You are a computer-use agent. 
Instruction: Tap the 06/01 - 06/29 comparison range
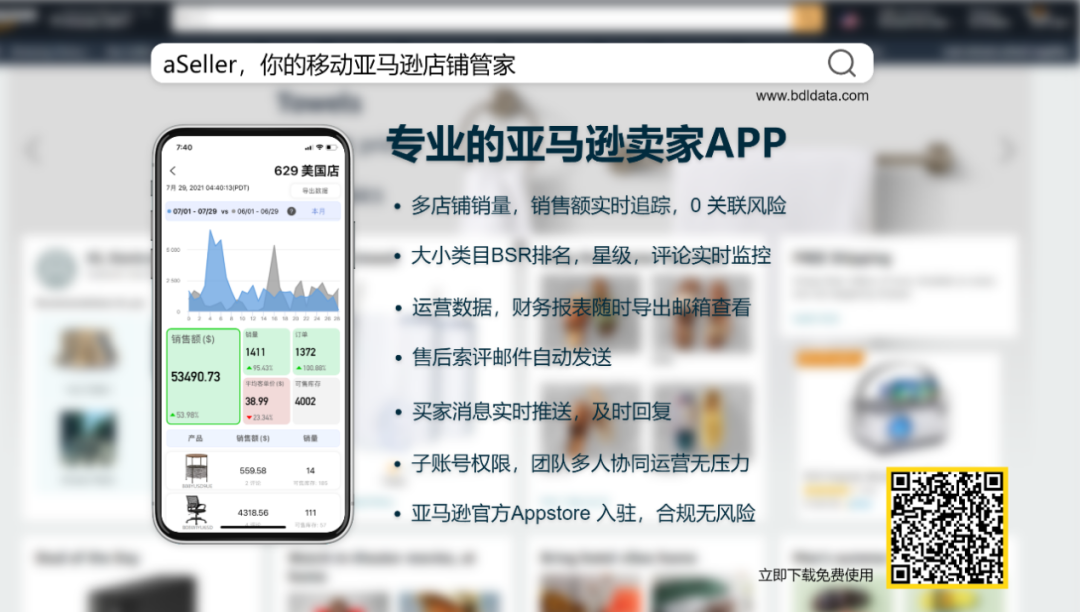256,211
